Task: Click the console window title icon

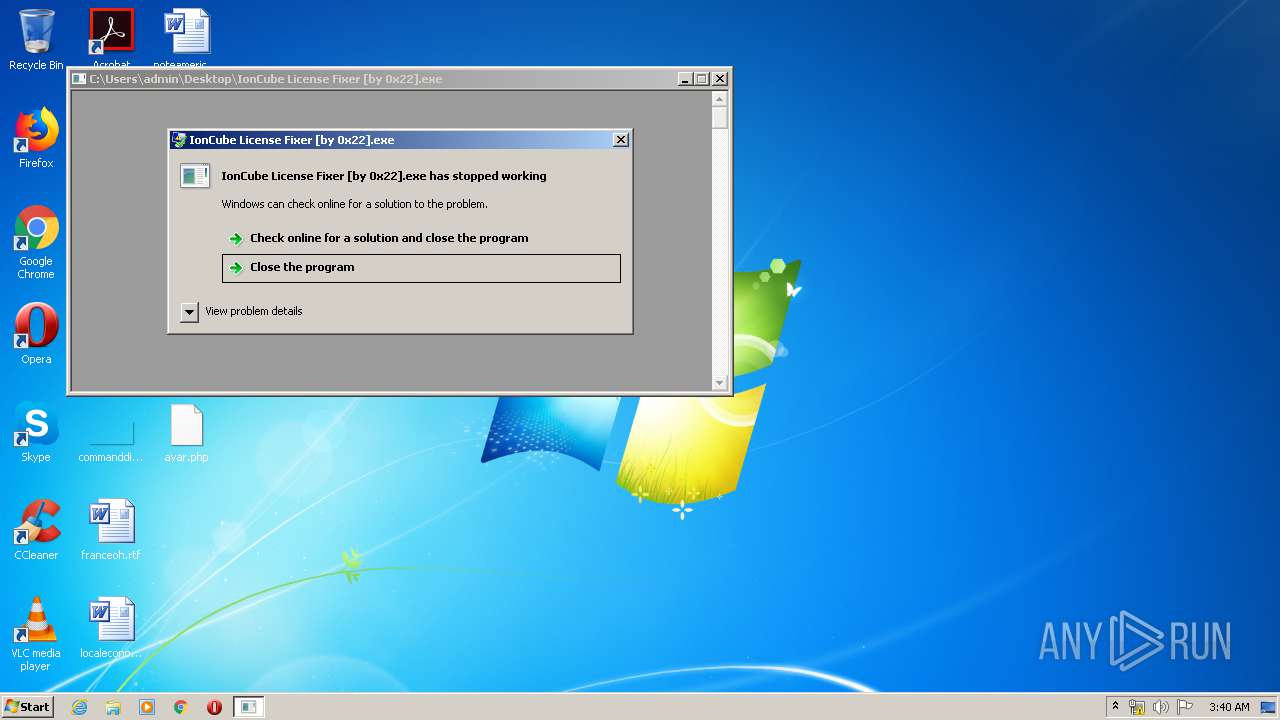Action: pyautogui.click(x=79, y=79)
